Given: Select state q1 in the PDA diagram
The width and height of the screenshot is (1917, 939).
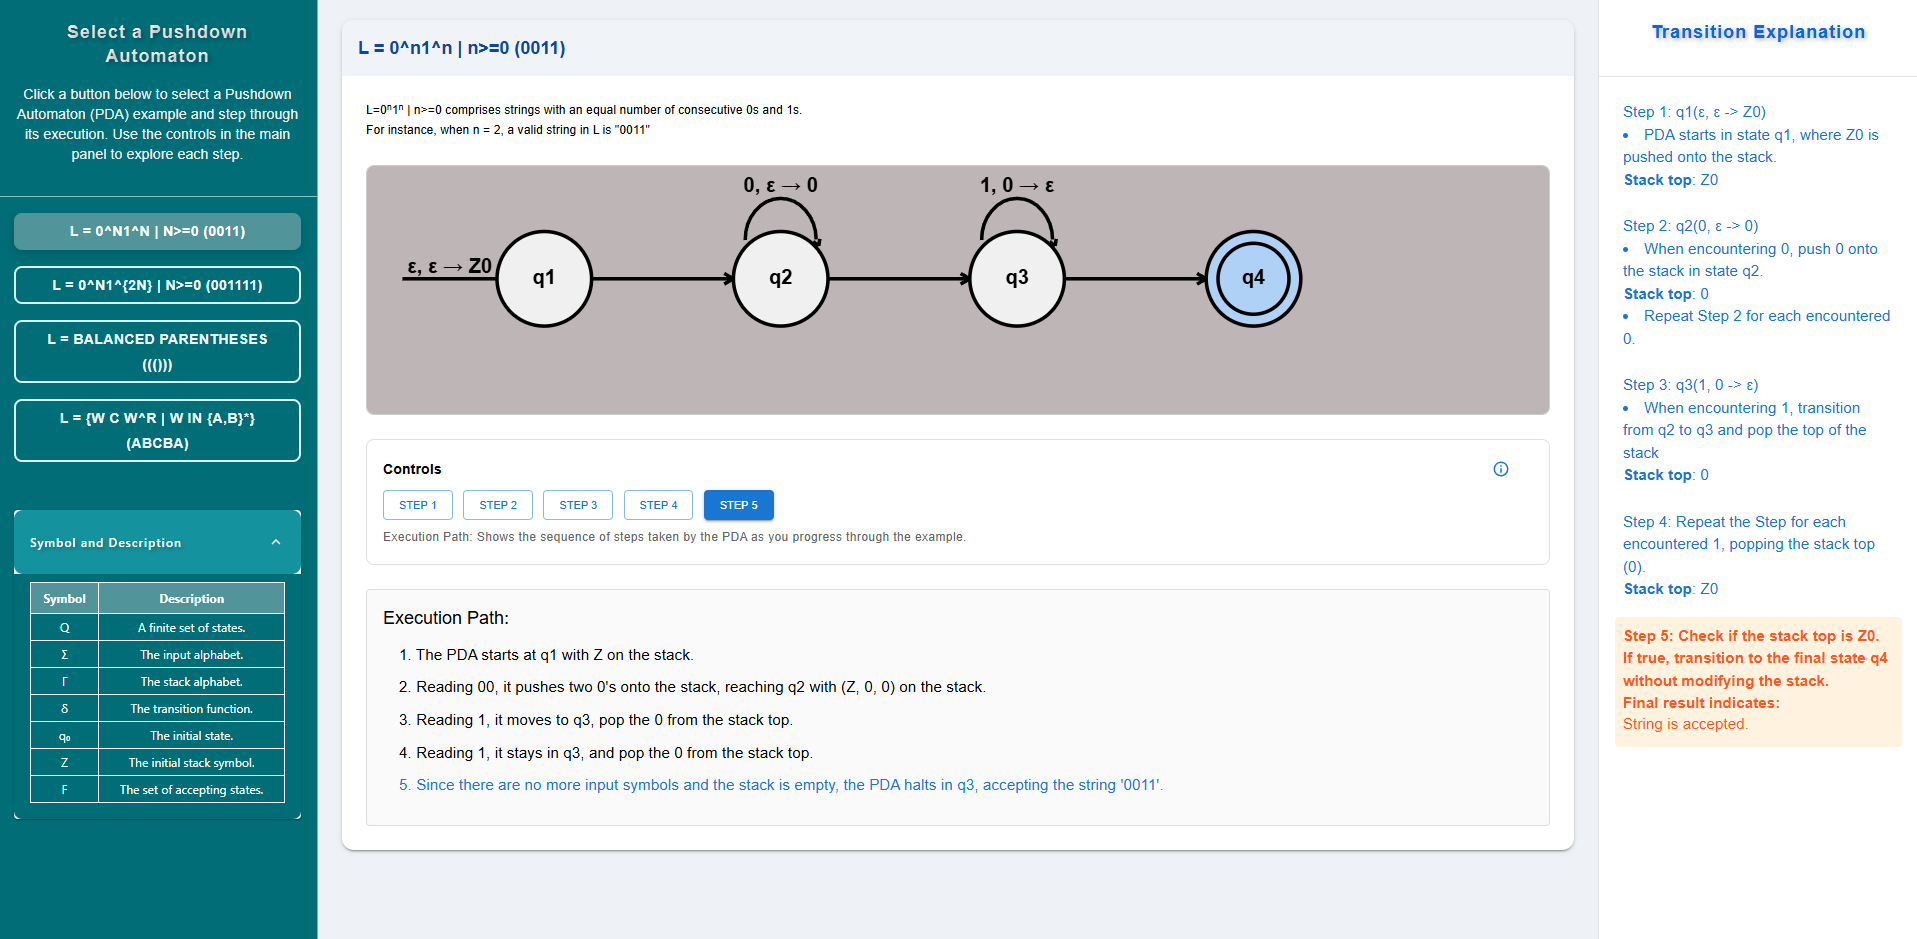Looking at the screenshot, I should coord(544,278).
